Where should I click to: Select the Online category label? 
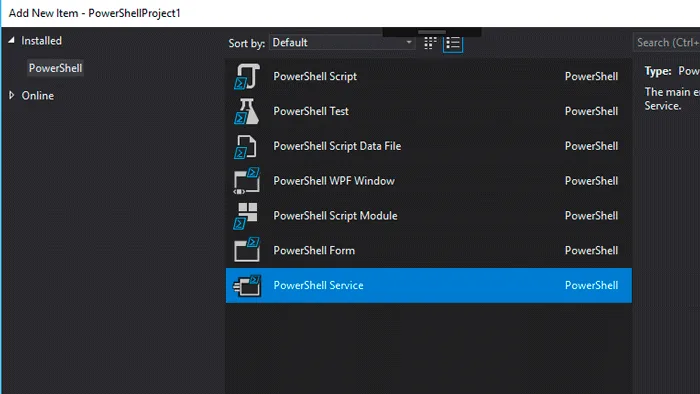tap(38, 95)
